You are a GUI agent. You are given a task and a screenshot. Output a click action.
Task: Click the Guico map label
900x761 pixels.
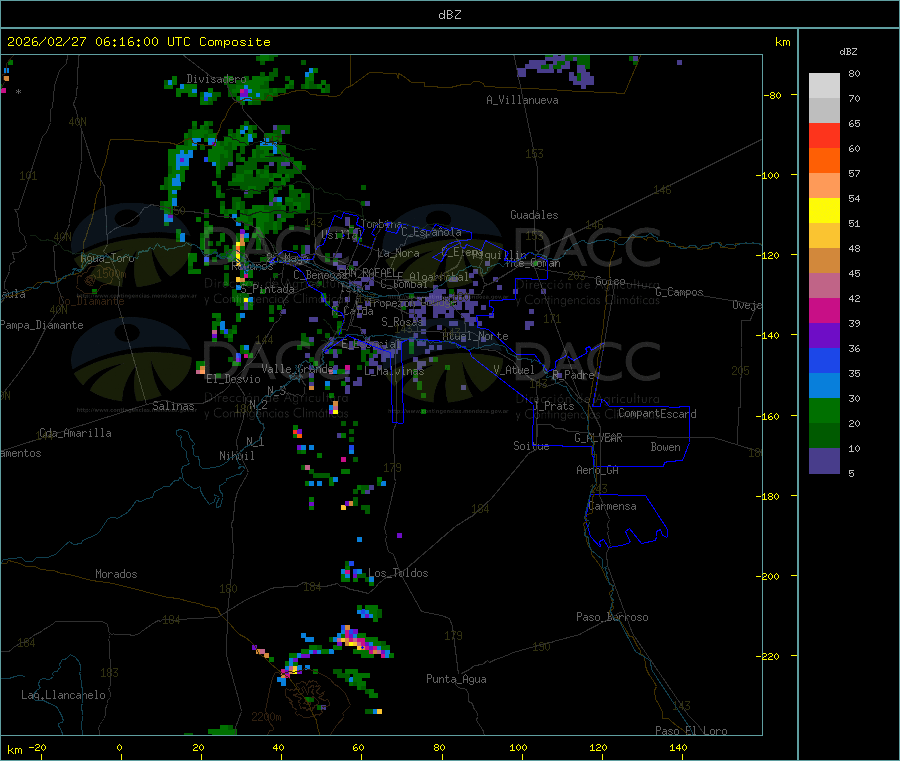click(610, 281)
